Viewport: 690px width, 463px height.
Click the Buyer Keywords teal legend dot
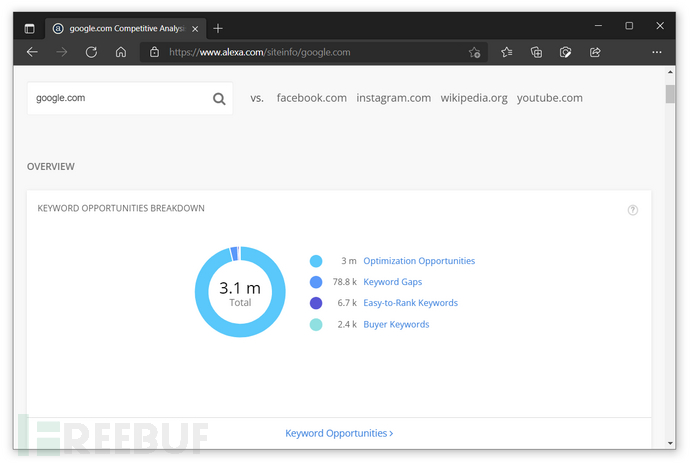[316, 324]
